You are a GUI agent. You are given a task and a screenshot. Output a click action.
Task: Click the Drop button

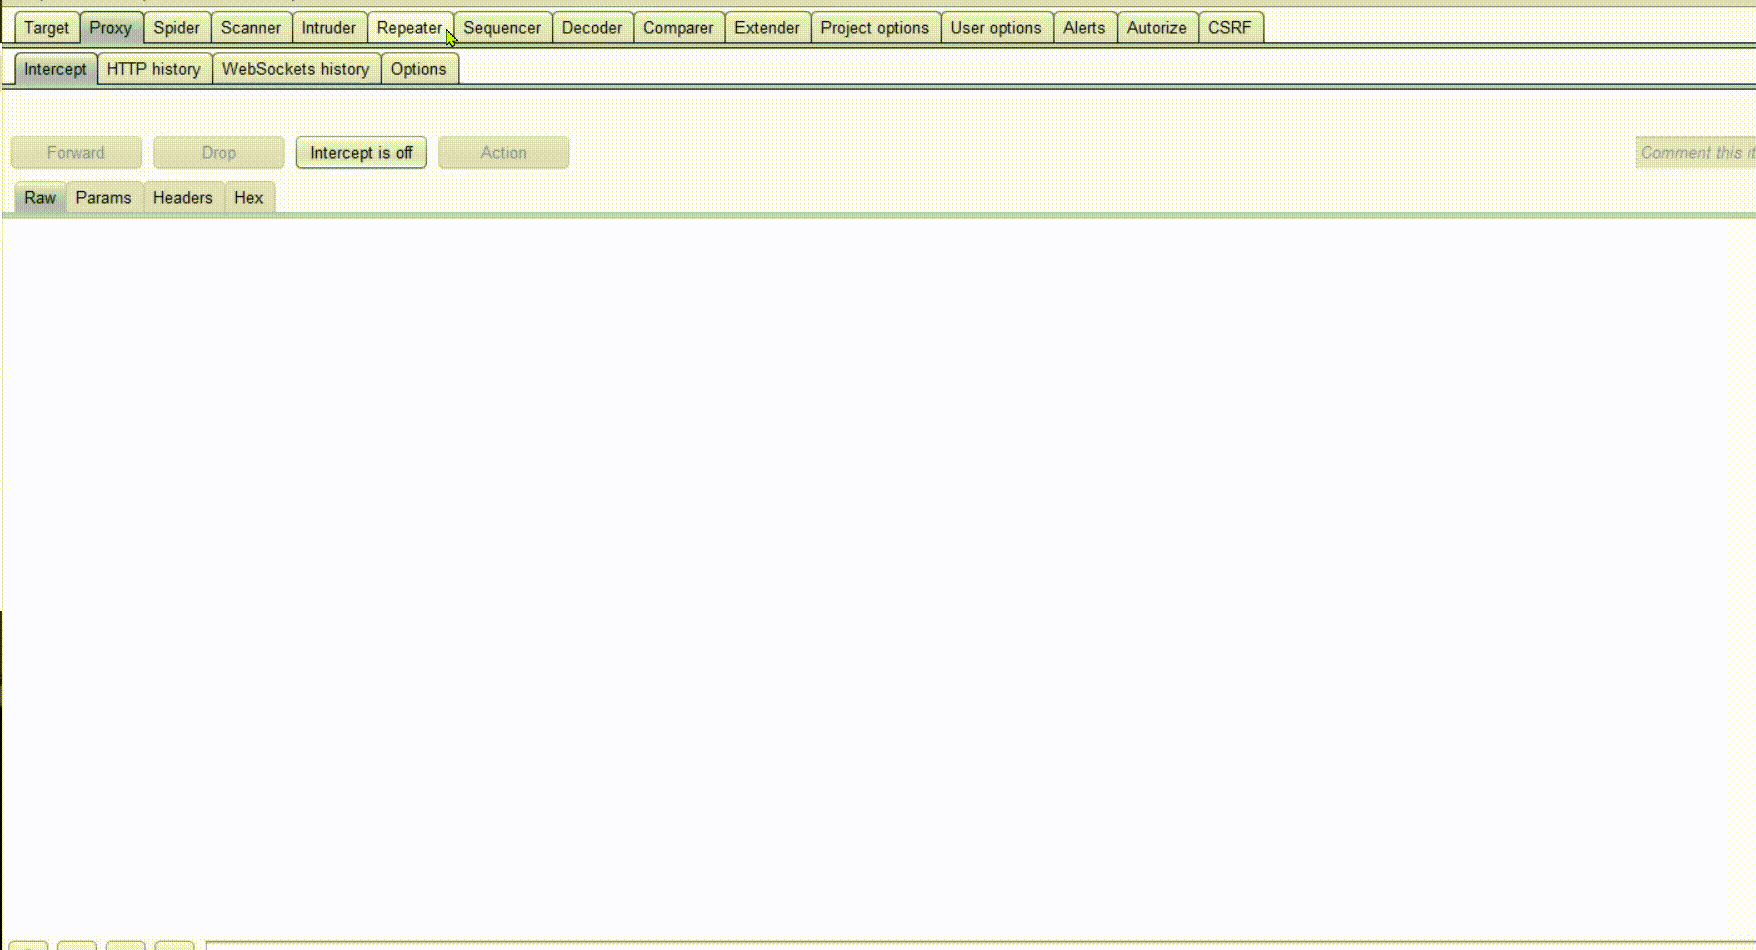[219, 153]
